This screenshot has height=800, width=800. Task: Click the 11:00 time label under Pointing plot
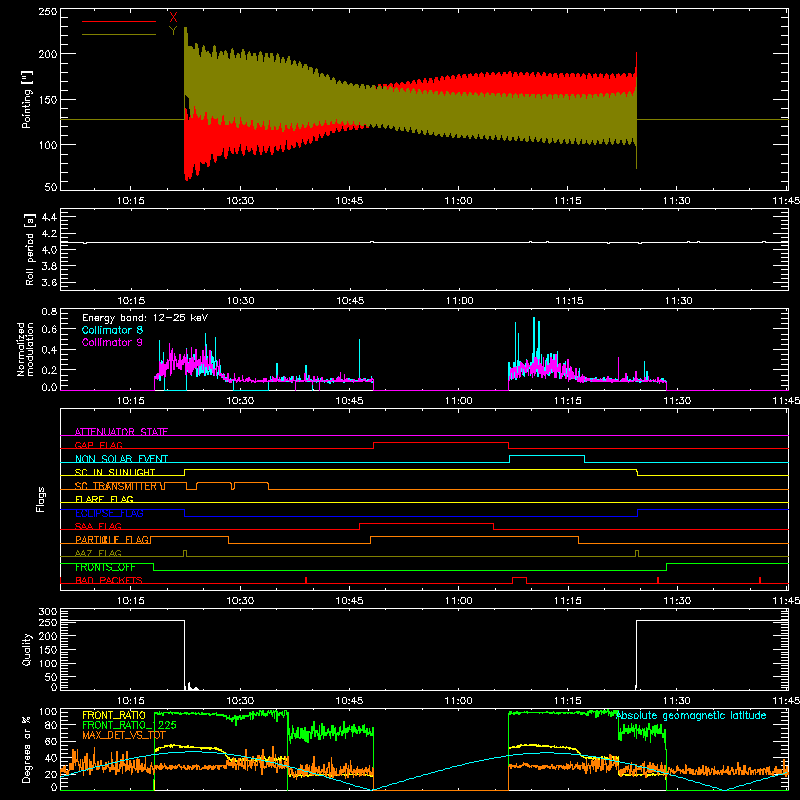point(459,201)
